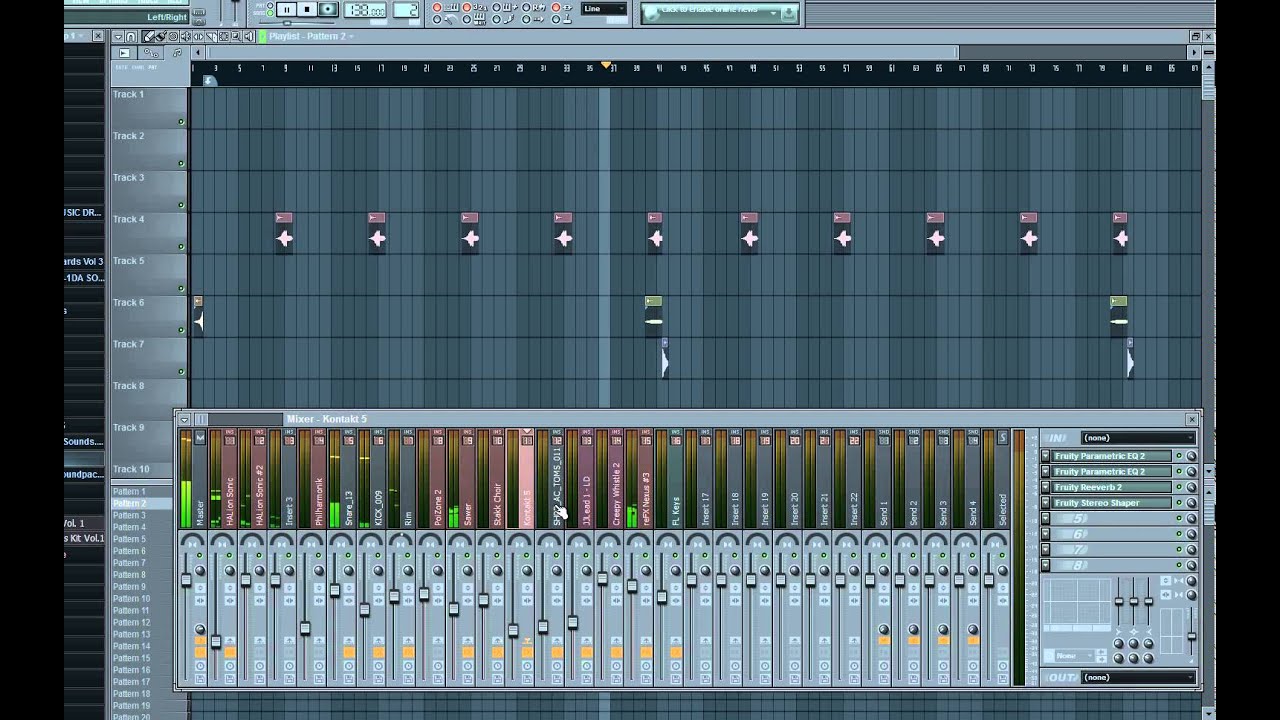
Task: Disable Fruity Stereo Shaper via its LED
Action: tap(1179, 503)
